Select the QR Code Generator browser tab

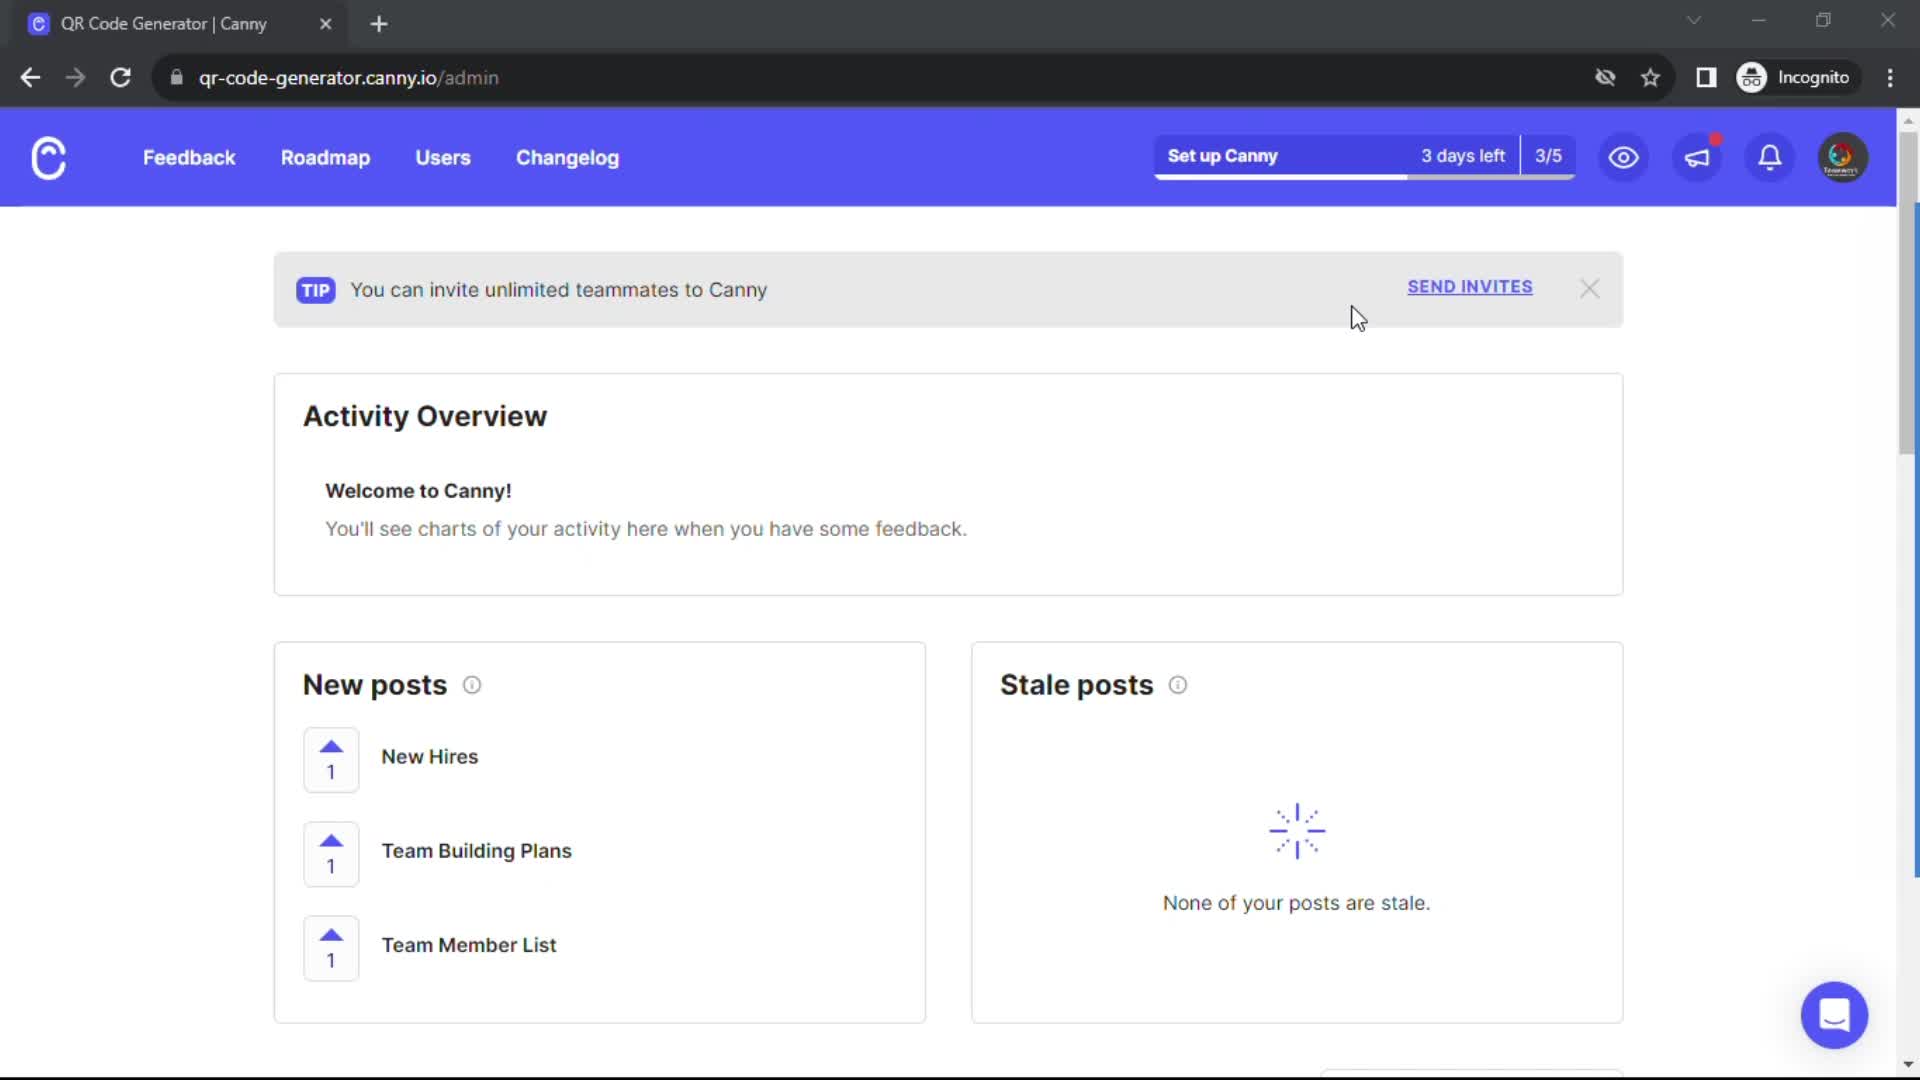click(x=165, y=23)
